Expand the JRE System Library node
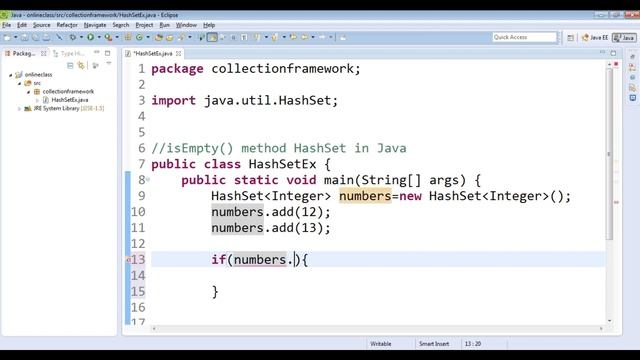This screenshot has width=640, height=360. (x=19, y=109)
